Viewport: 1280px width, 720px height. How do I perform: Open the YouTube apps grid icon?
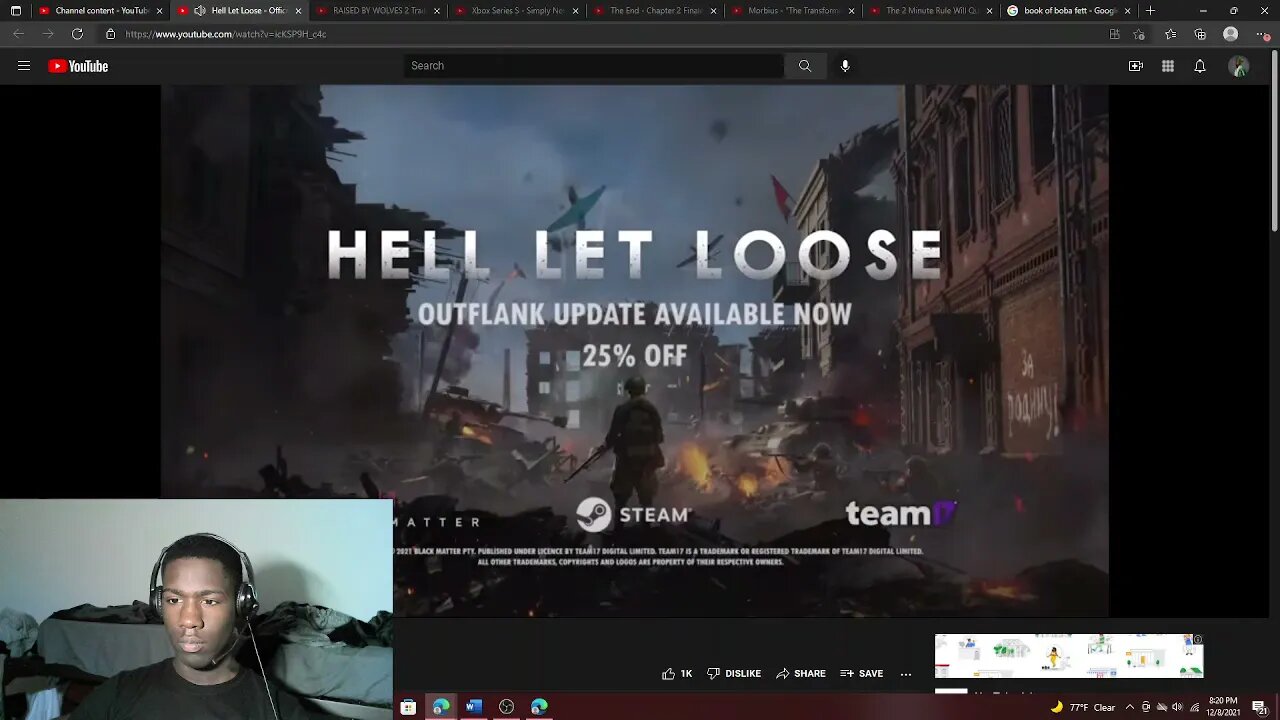click(1168, 66)
